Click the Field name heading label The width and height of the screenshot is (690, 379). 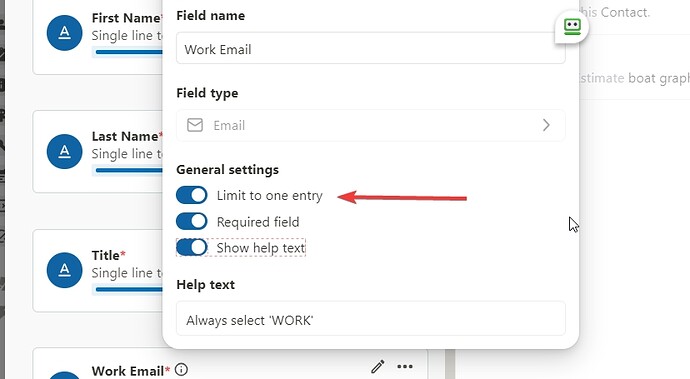[211, 16]
